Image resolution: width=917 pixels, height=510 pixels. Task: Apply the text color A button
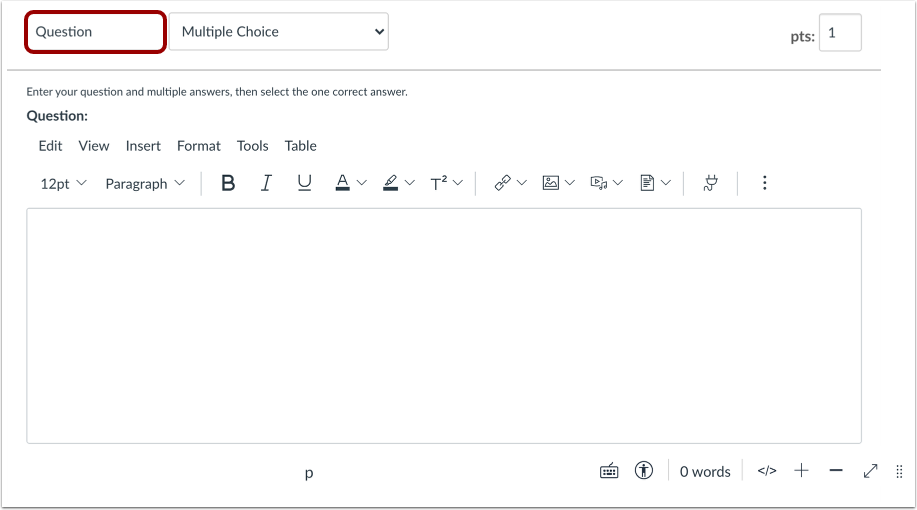click(x=343, y=183)
